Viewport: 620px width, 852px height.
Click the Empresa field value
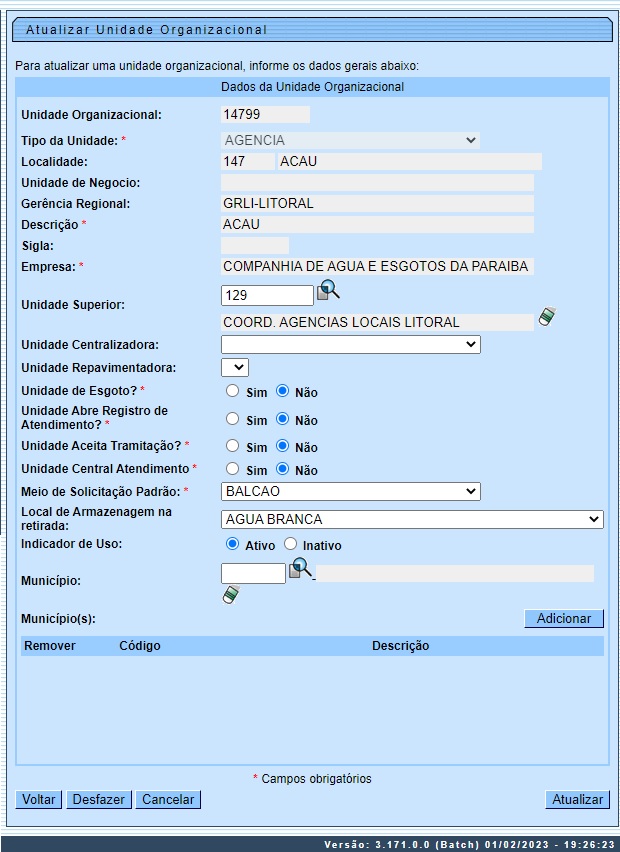click(377, 266)
